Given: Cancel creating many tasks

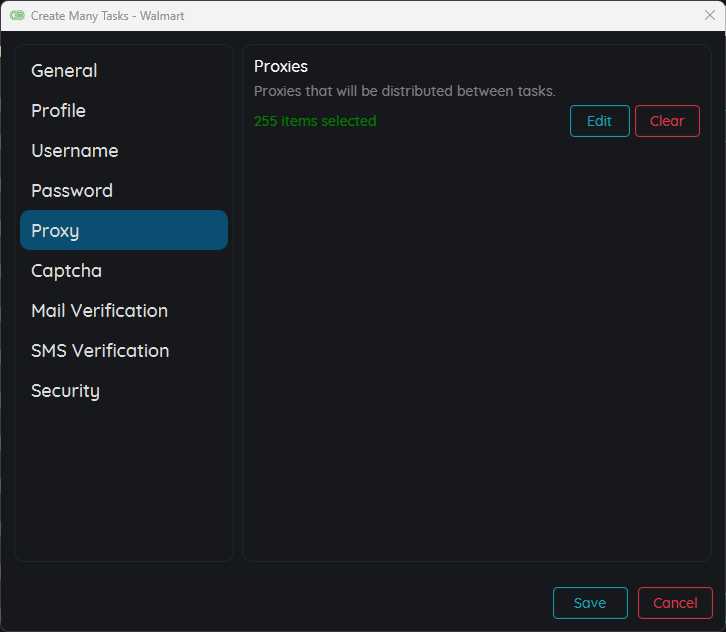Looking at the screenshot, I should (x=675, y=603).
